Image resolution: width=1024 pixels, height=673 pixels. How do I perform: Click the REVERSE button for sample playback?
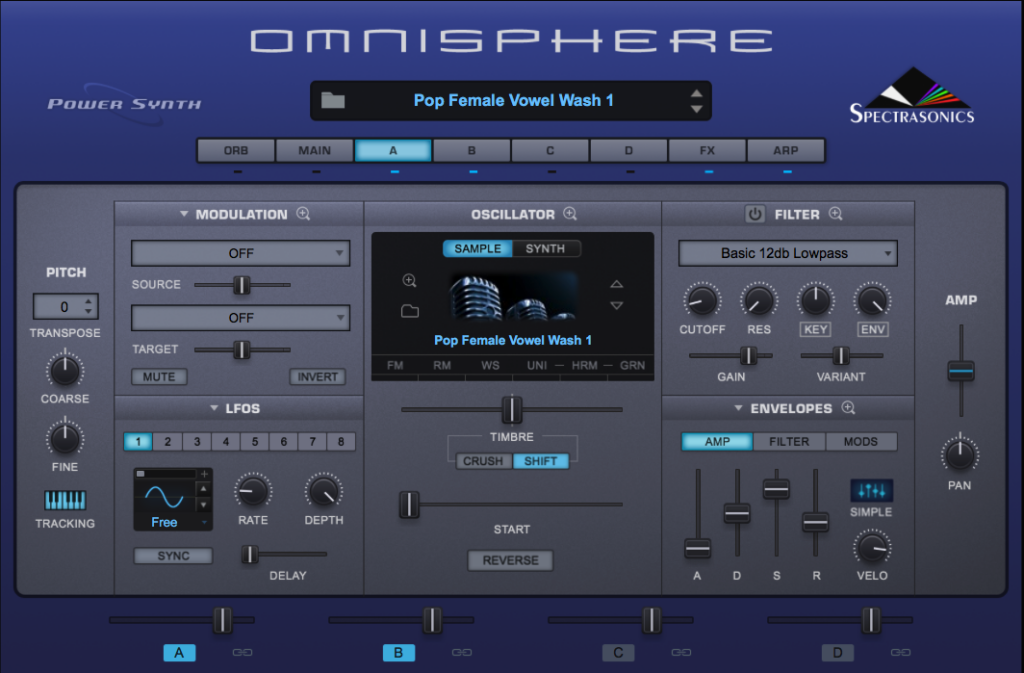[510, 560]
